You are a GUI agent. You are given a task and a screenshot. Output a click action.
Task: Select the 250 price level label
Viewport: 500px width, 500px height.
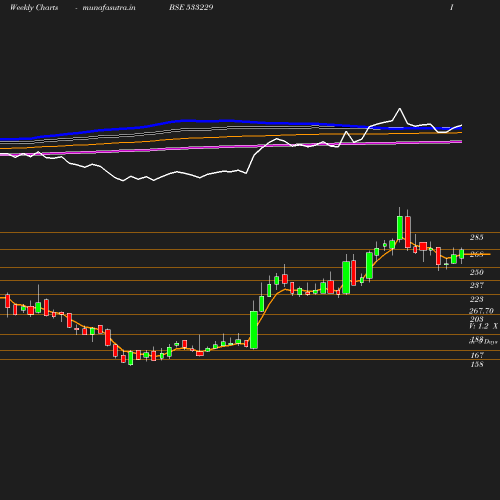coord(477,272)
